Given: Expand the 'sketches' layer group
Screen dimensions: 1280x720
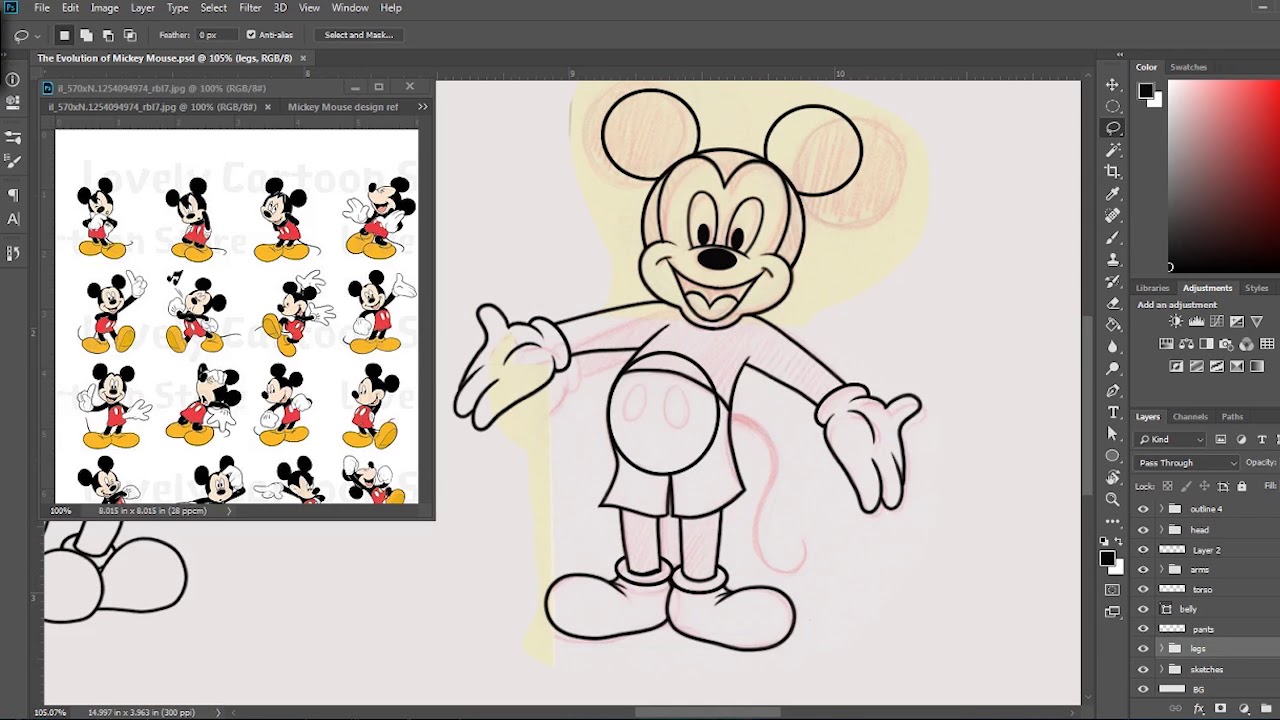Looking at the screenshot, I should (x=1161, y=669).
